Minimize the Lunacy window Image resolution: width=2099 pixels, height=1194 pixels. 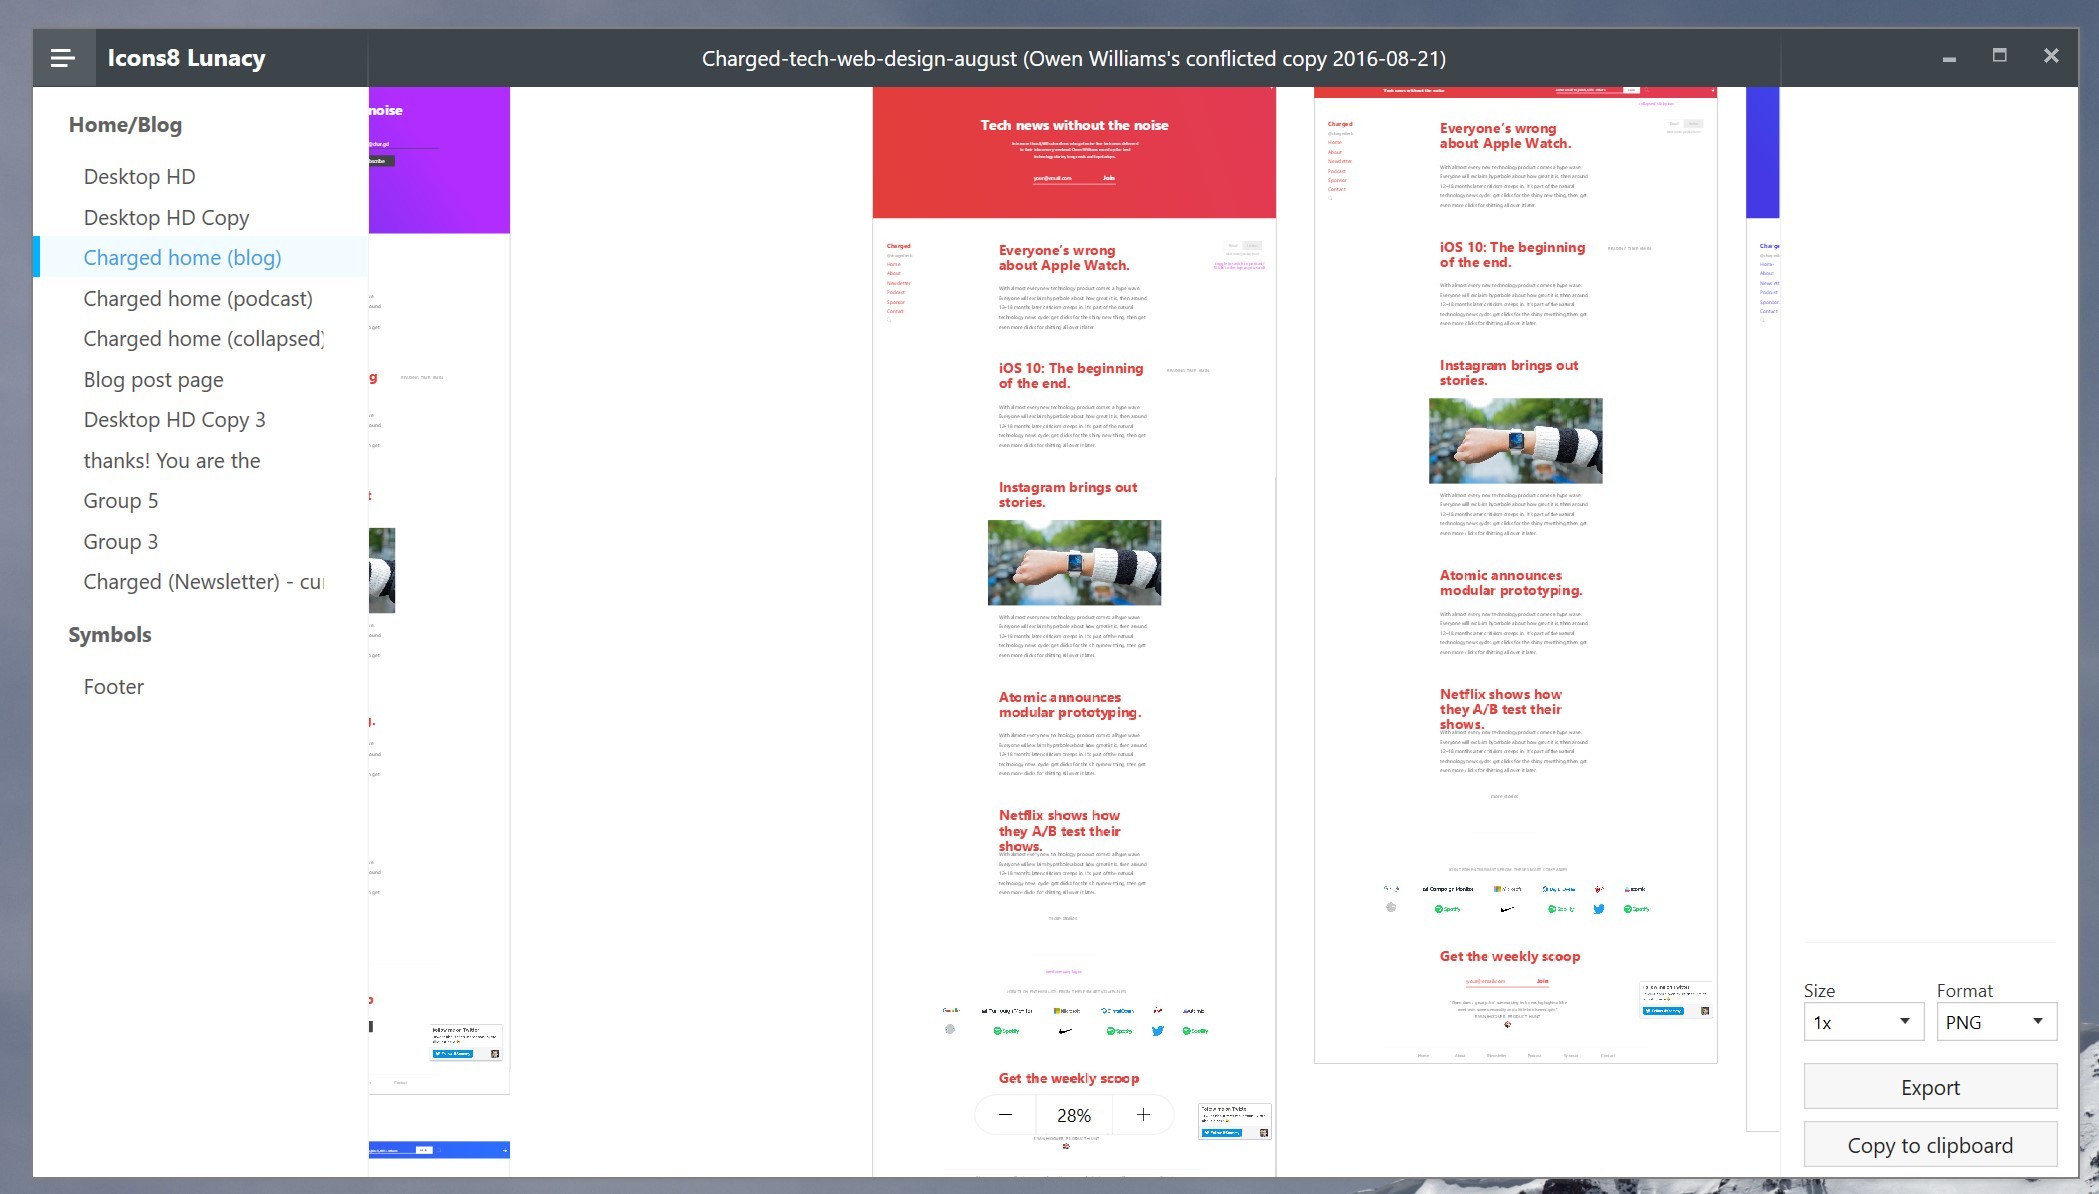(1948, 58)
